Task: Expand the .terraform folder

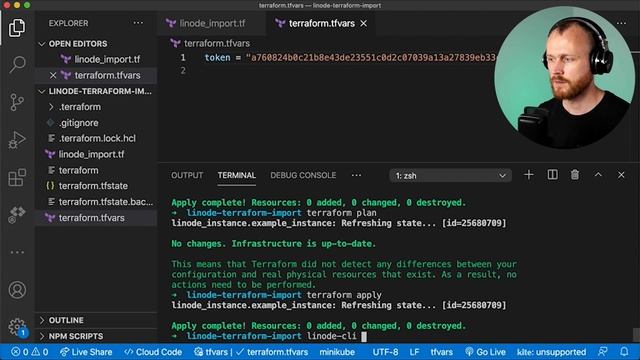Action: (x=80, y=107)
